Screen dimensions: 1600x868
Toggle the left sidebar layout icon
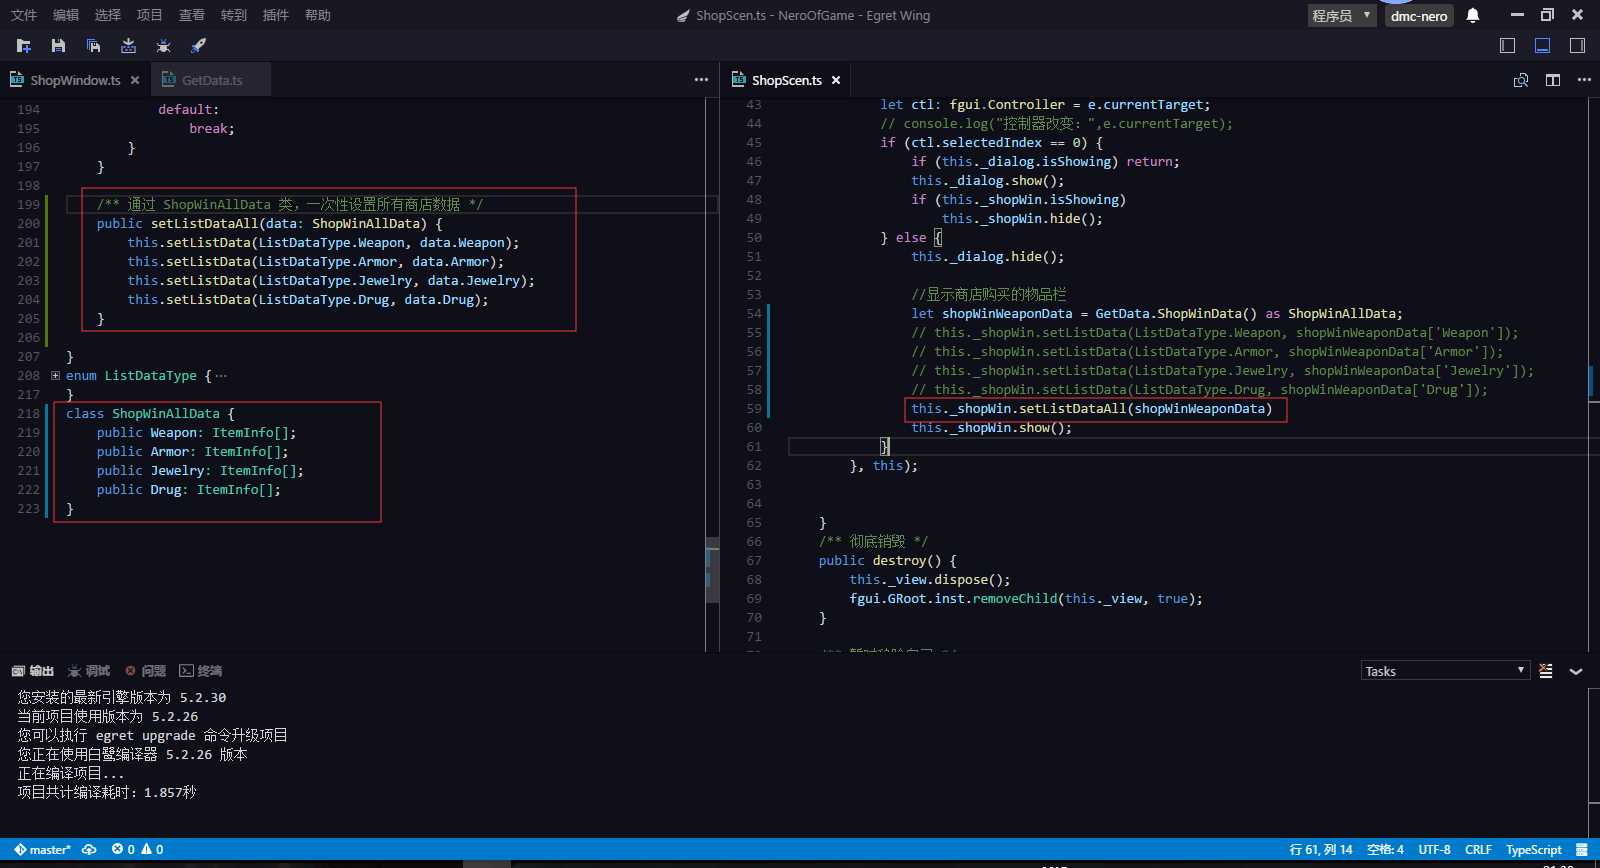click(x=1508, y=46)
